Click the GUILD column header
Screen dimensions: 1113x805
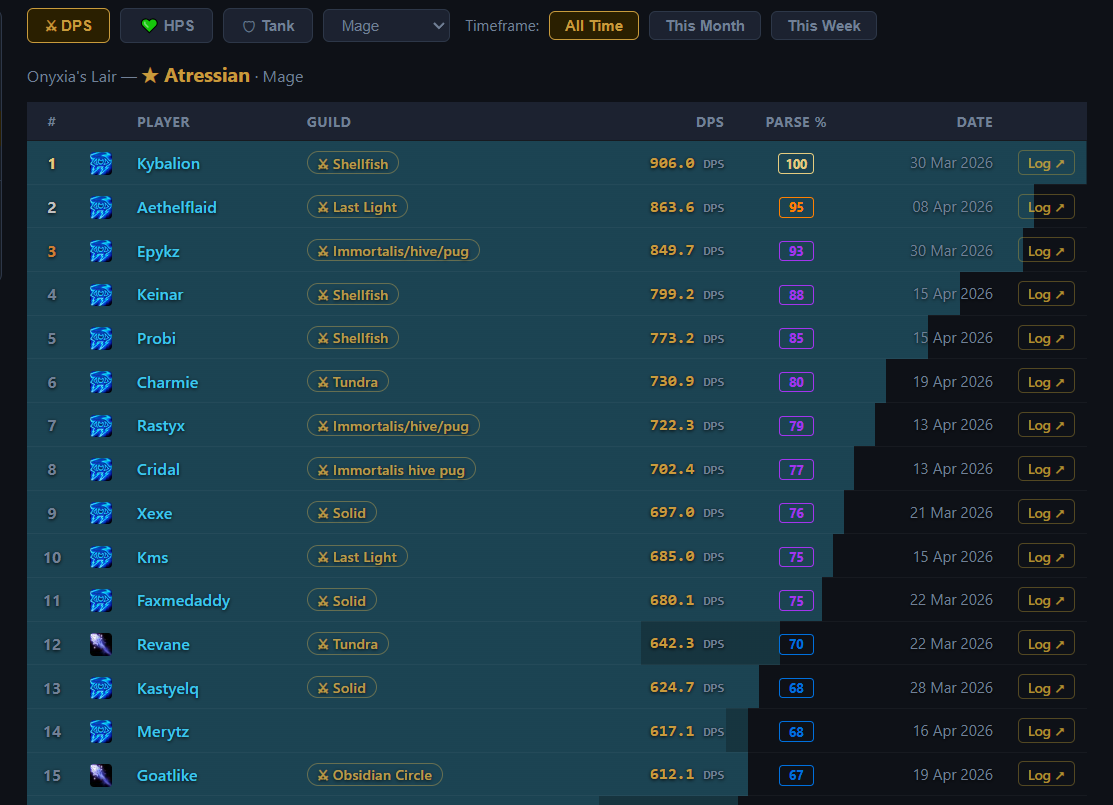click(x=329, y=122)
